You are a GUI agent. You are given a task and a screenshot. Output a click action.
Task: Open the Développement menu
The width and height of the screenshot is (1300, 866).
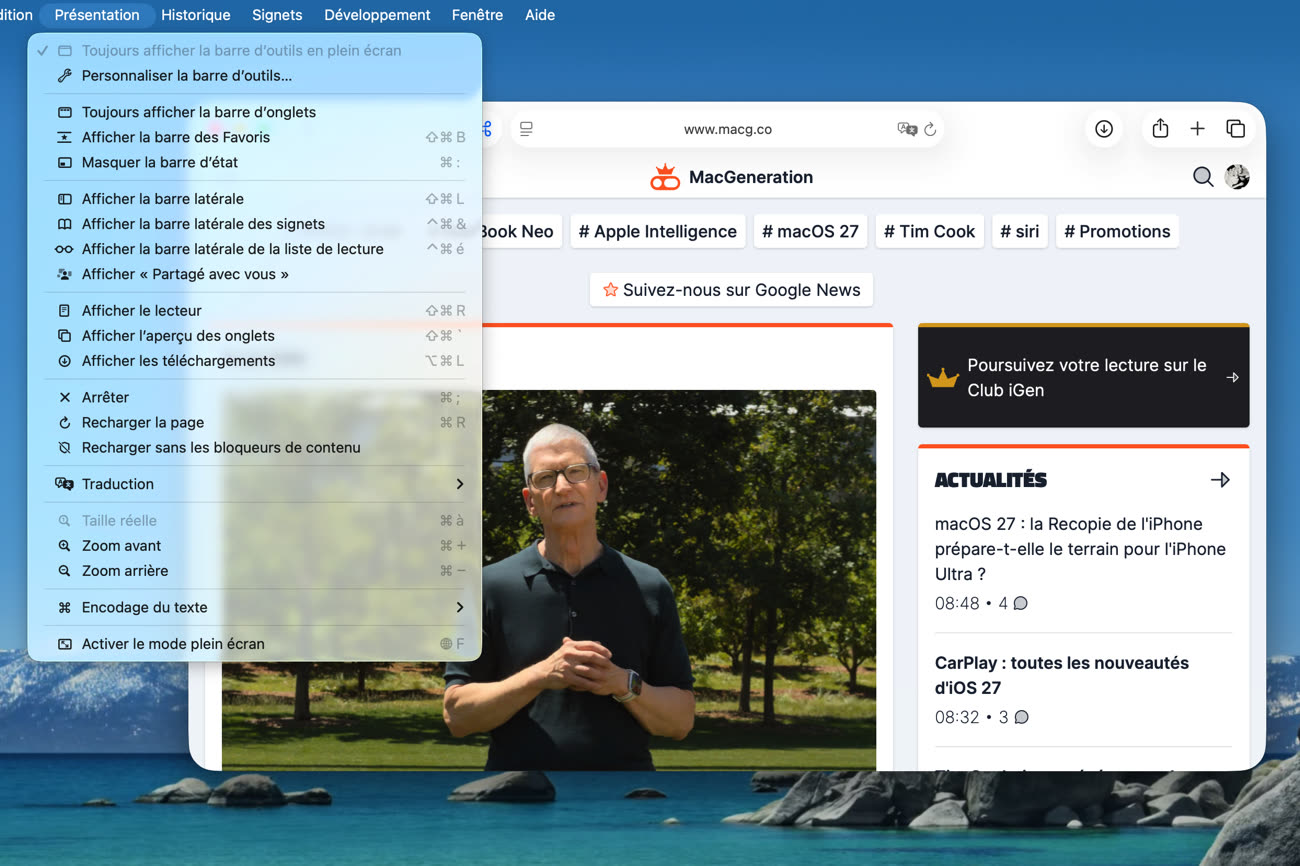[x=377, y=15]
